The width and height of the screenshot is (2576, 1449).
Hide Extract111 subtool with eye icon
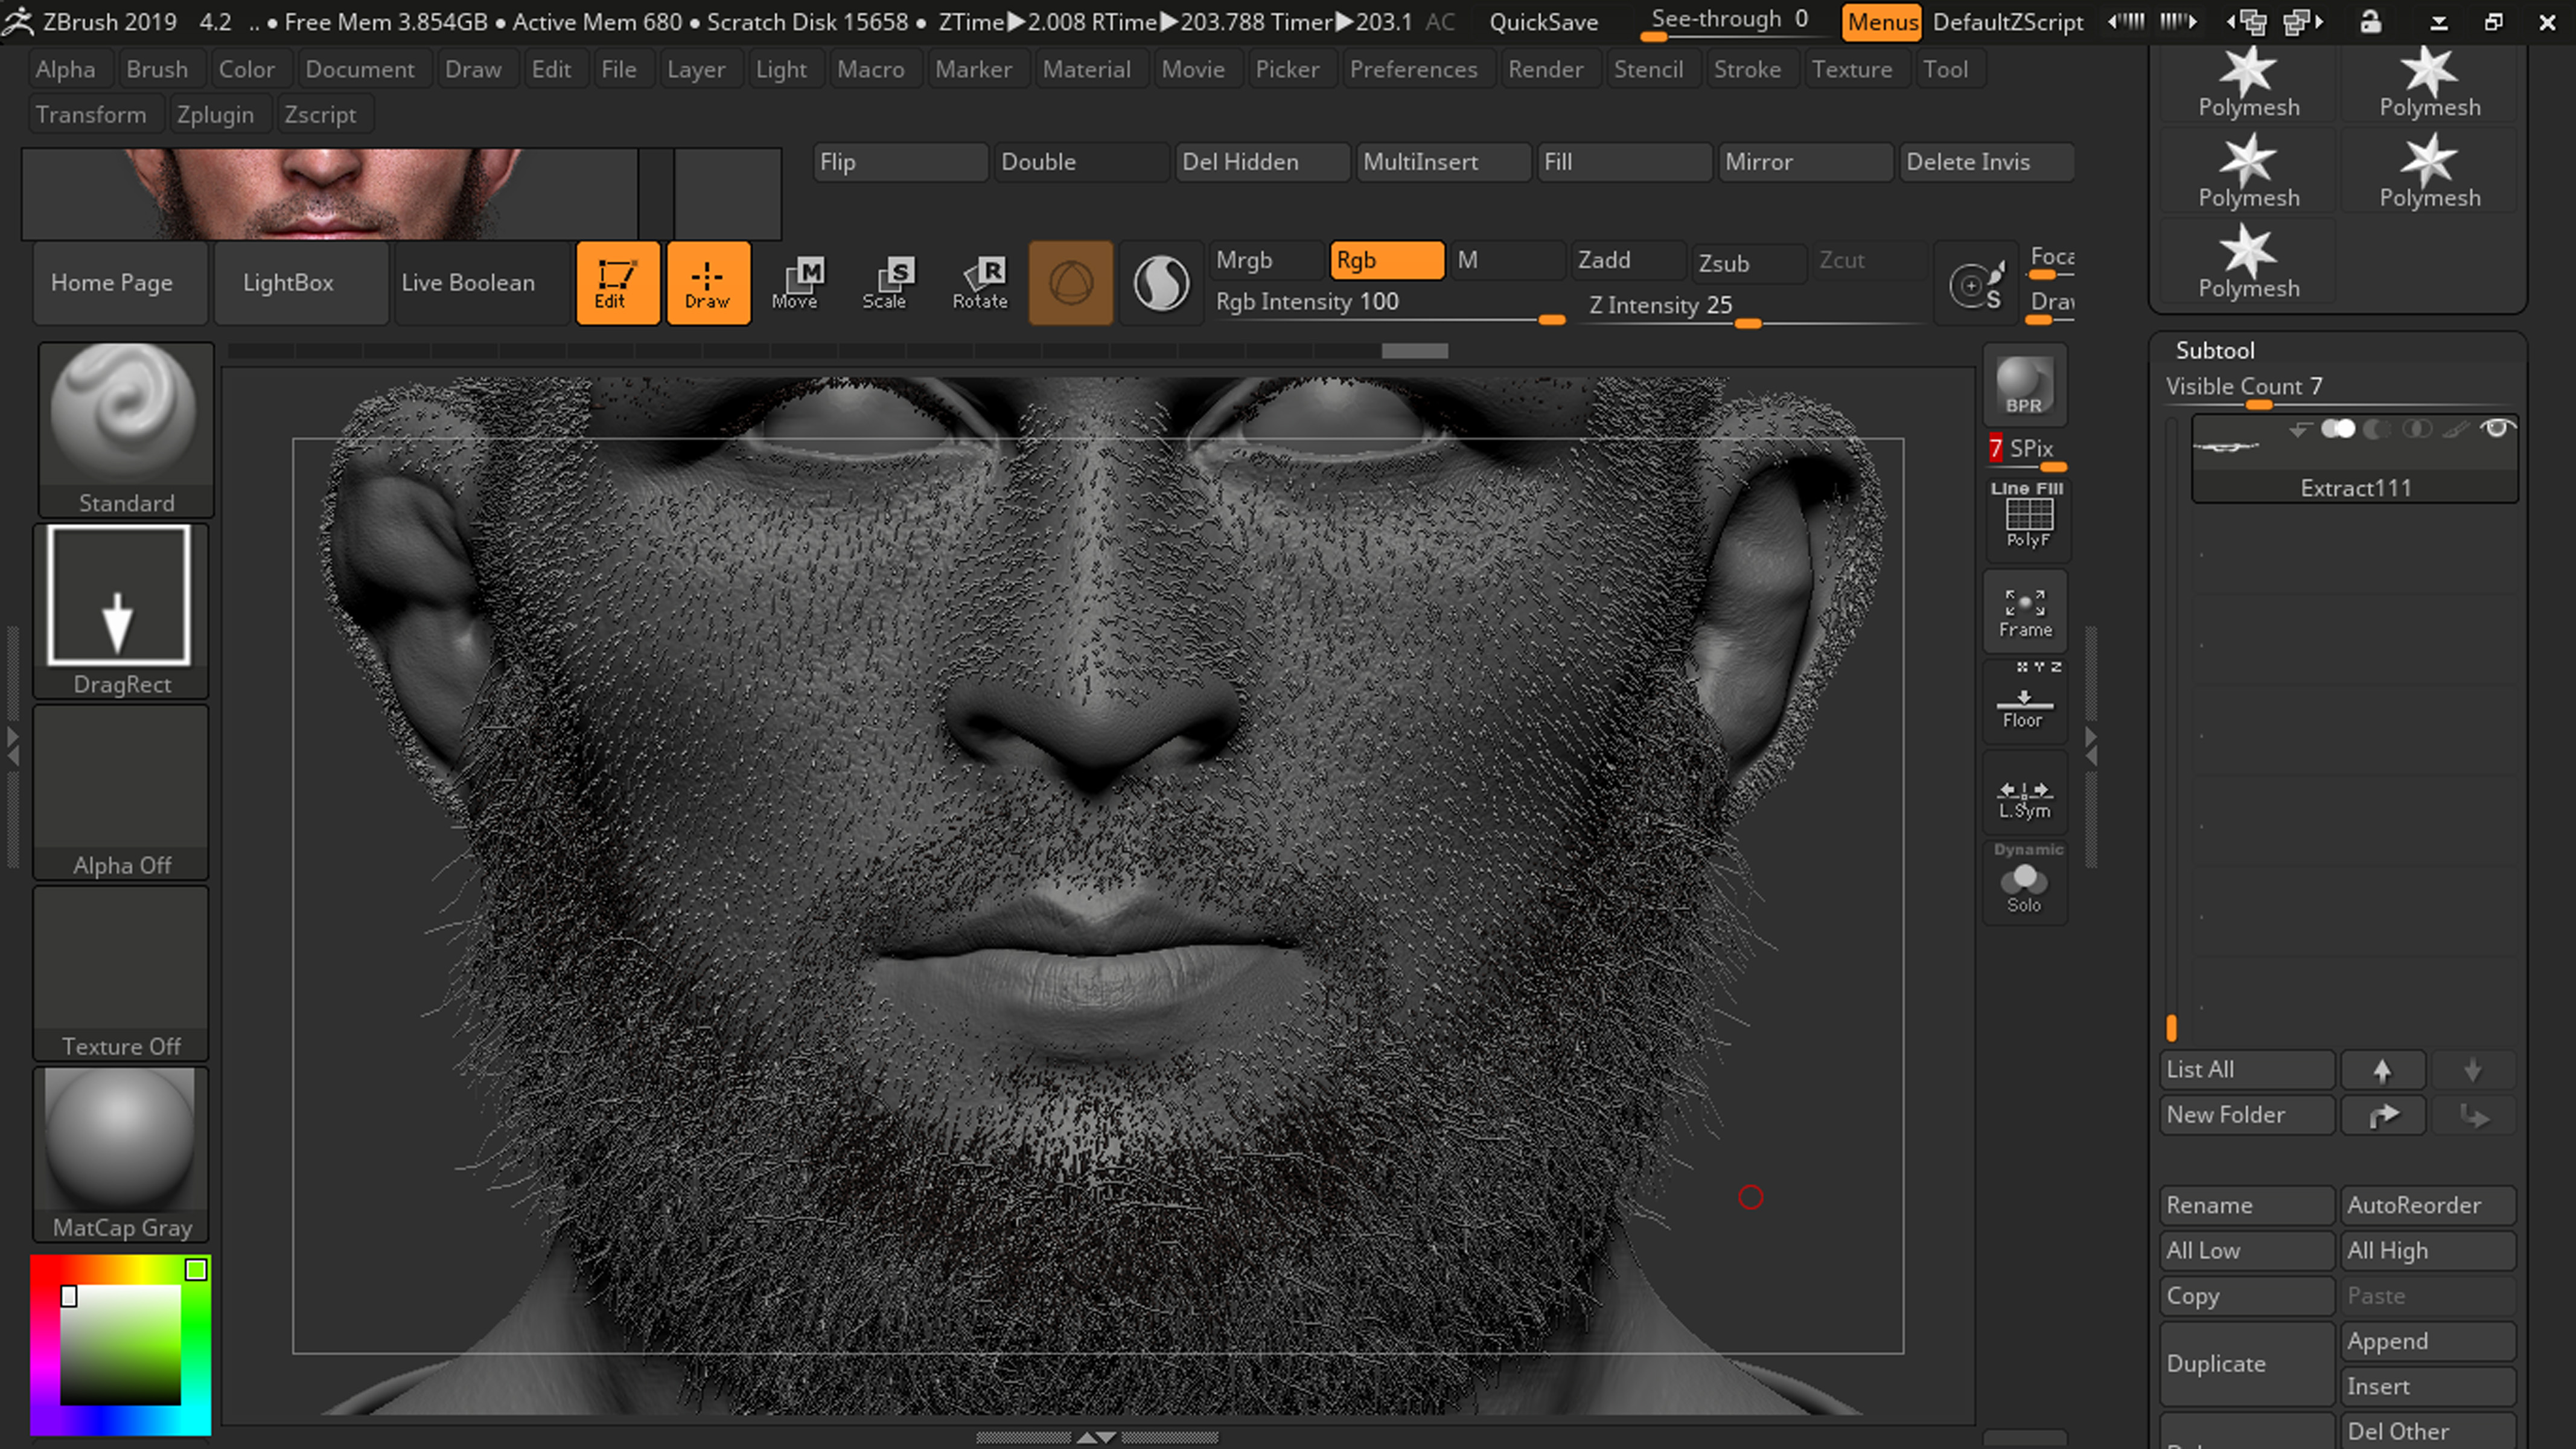(x=2496, y=429)
